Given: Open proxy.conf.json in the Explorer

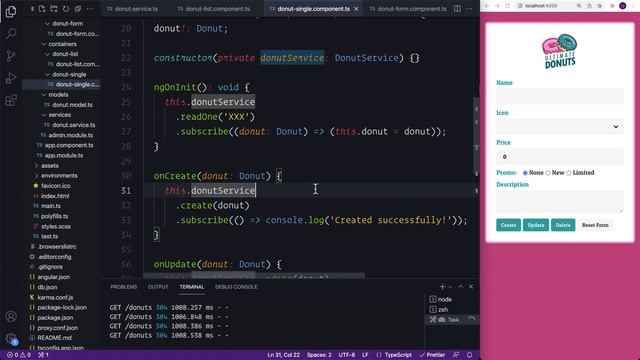Looking at the screenshot, I should (x=57, y=328).
